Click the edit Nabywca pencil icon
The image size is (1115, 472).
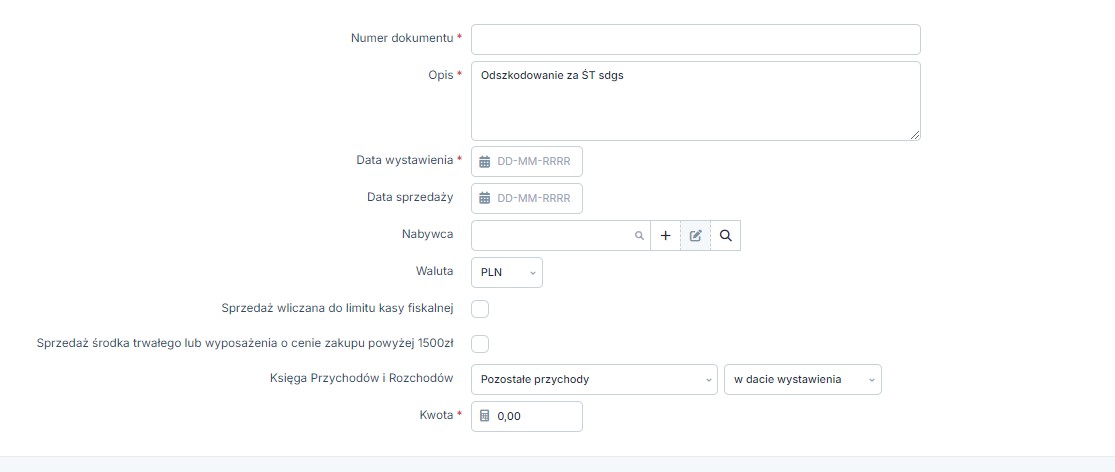click(x=696, y=236)
